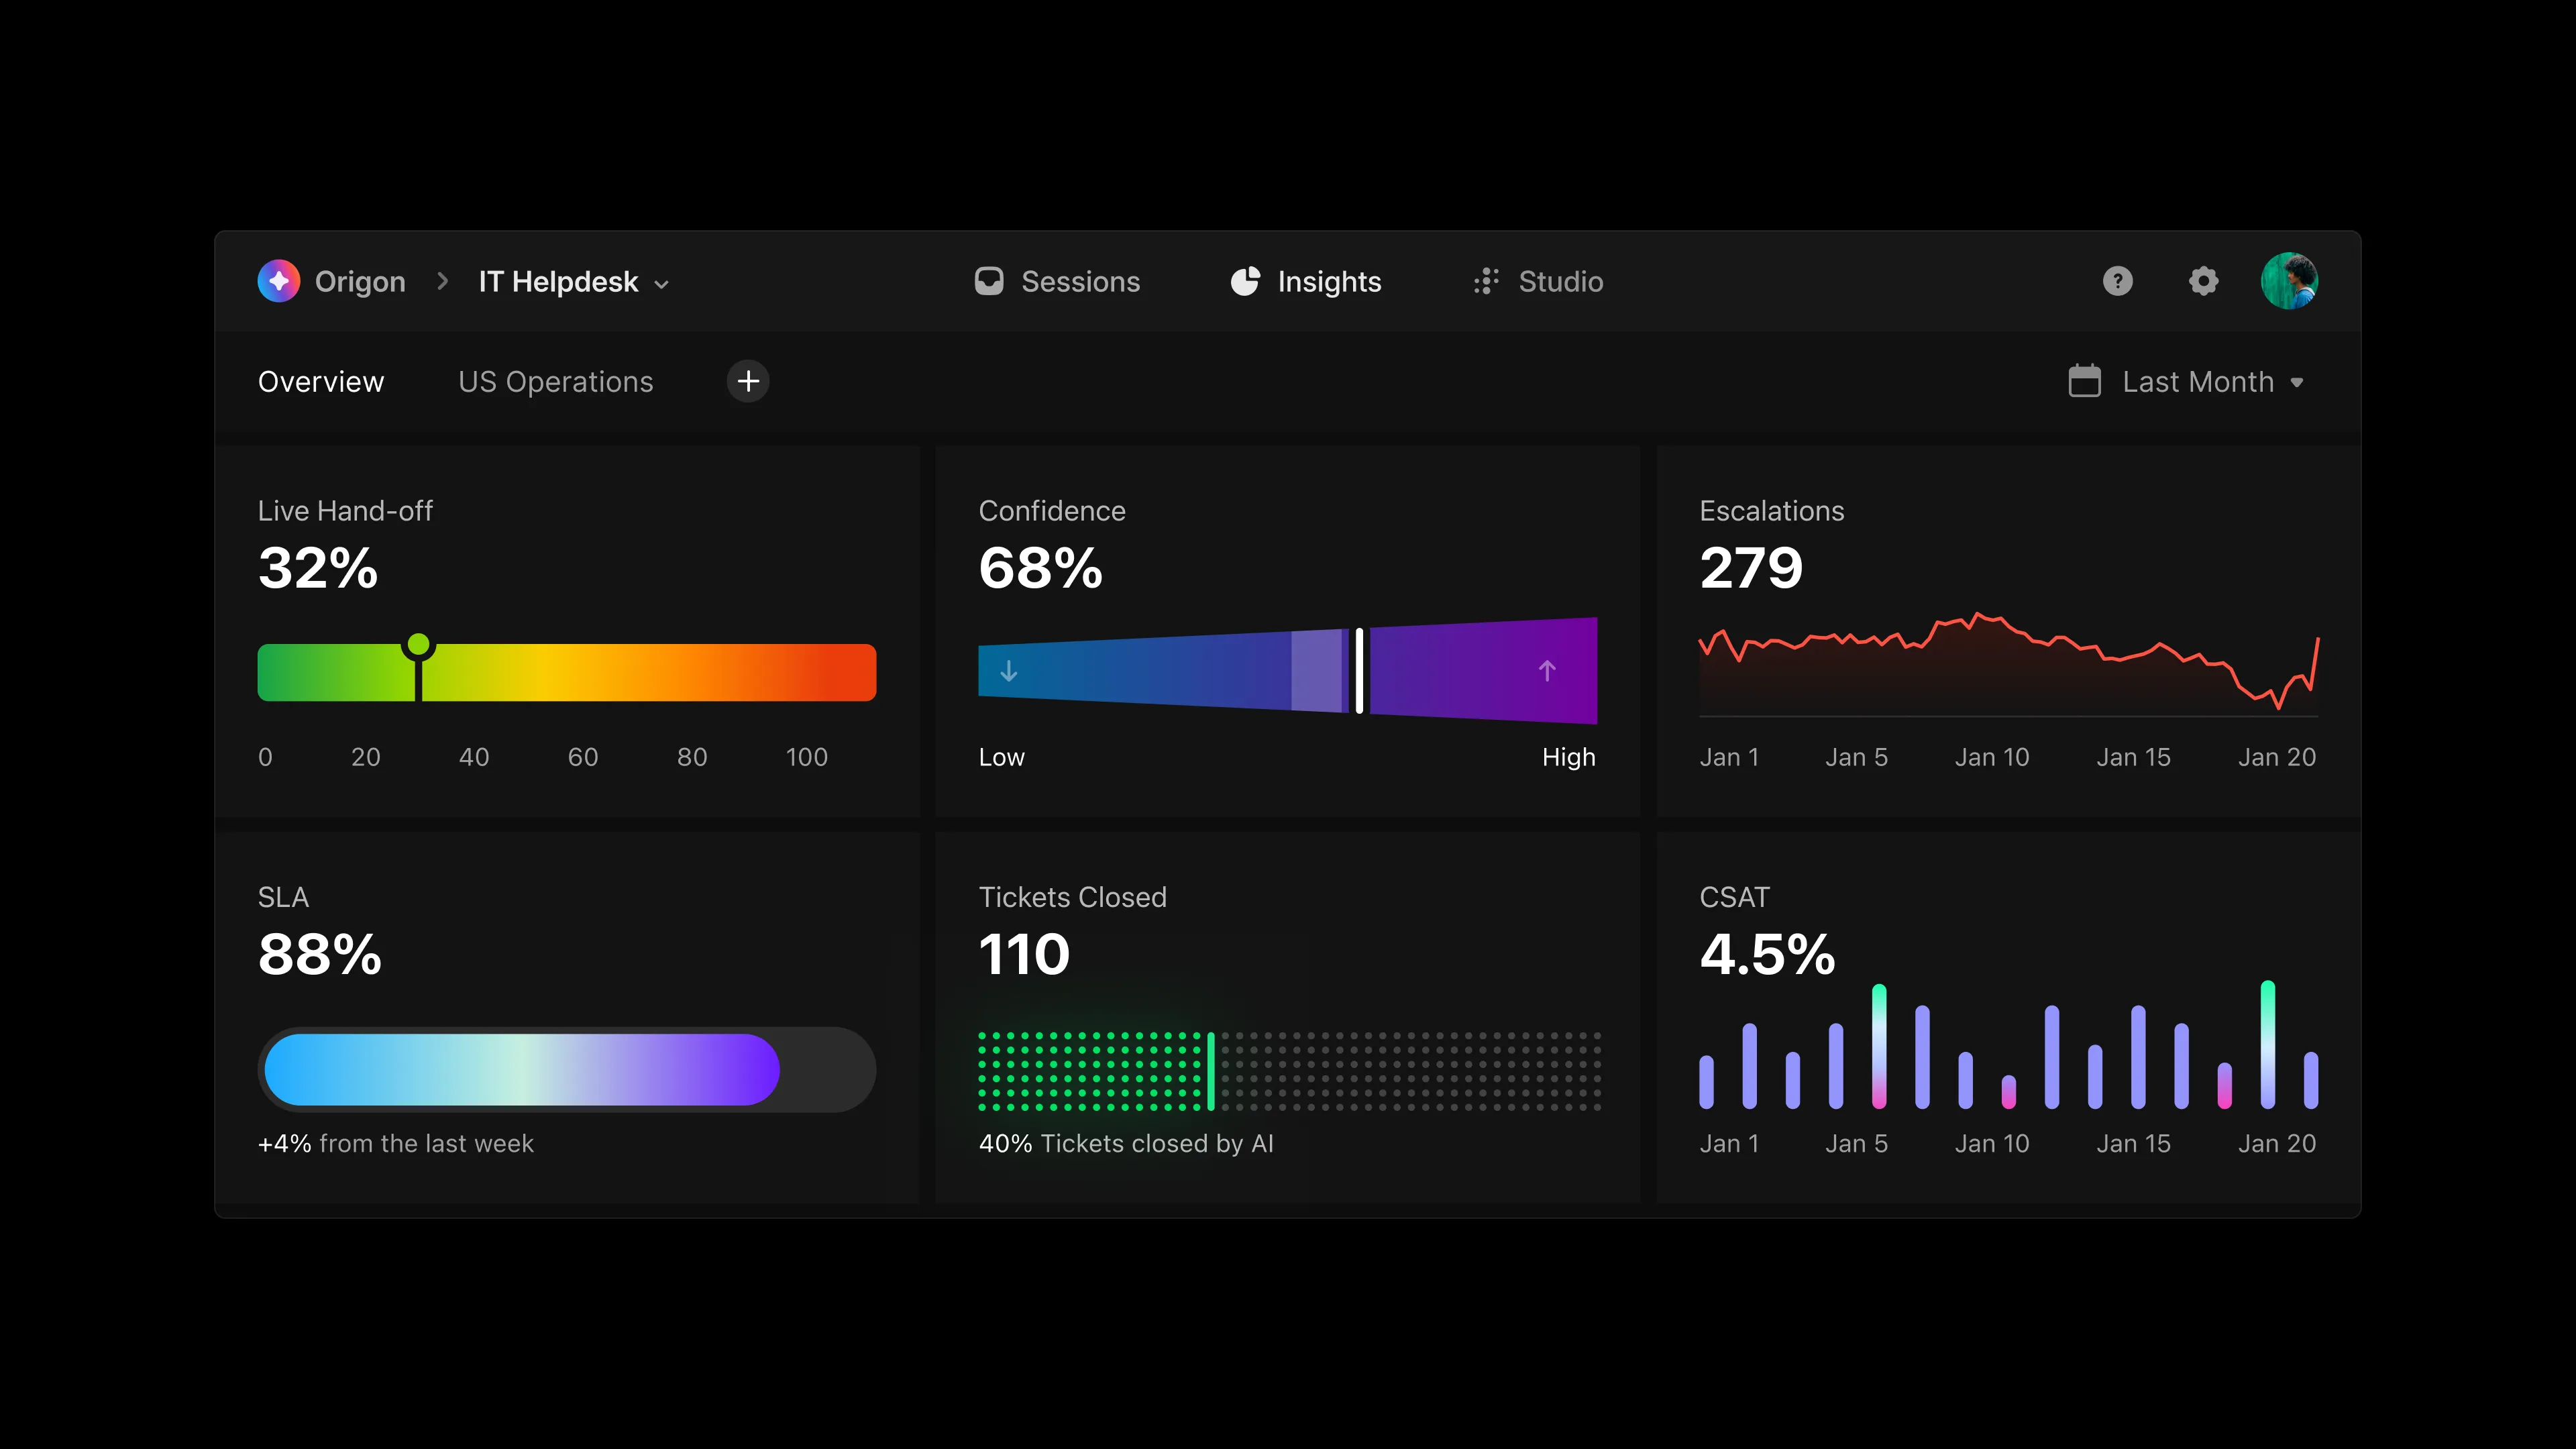Viewport: 2576px width, 1449px height.
Task: Select the Overview tab
Action: pyautogui.click(x=321, y=381)
